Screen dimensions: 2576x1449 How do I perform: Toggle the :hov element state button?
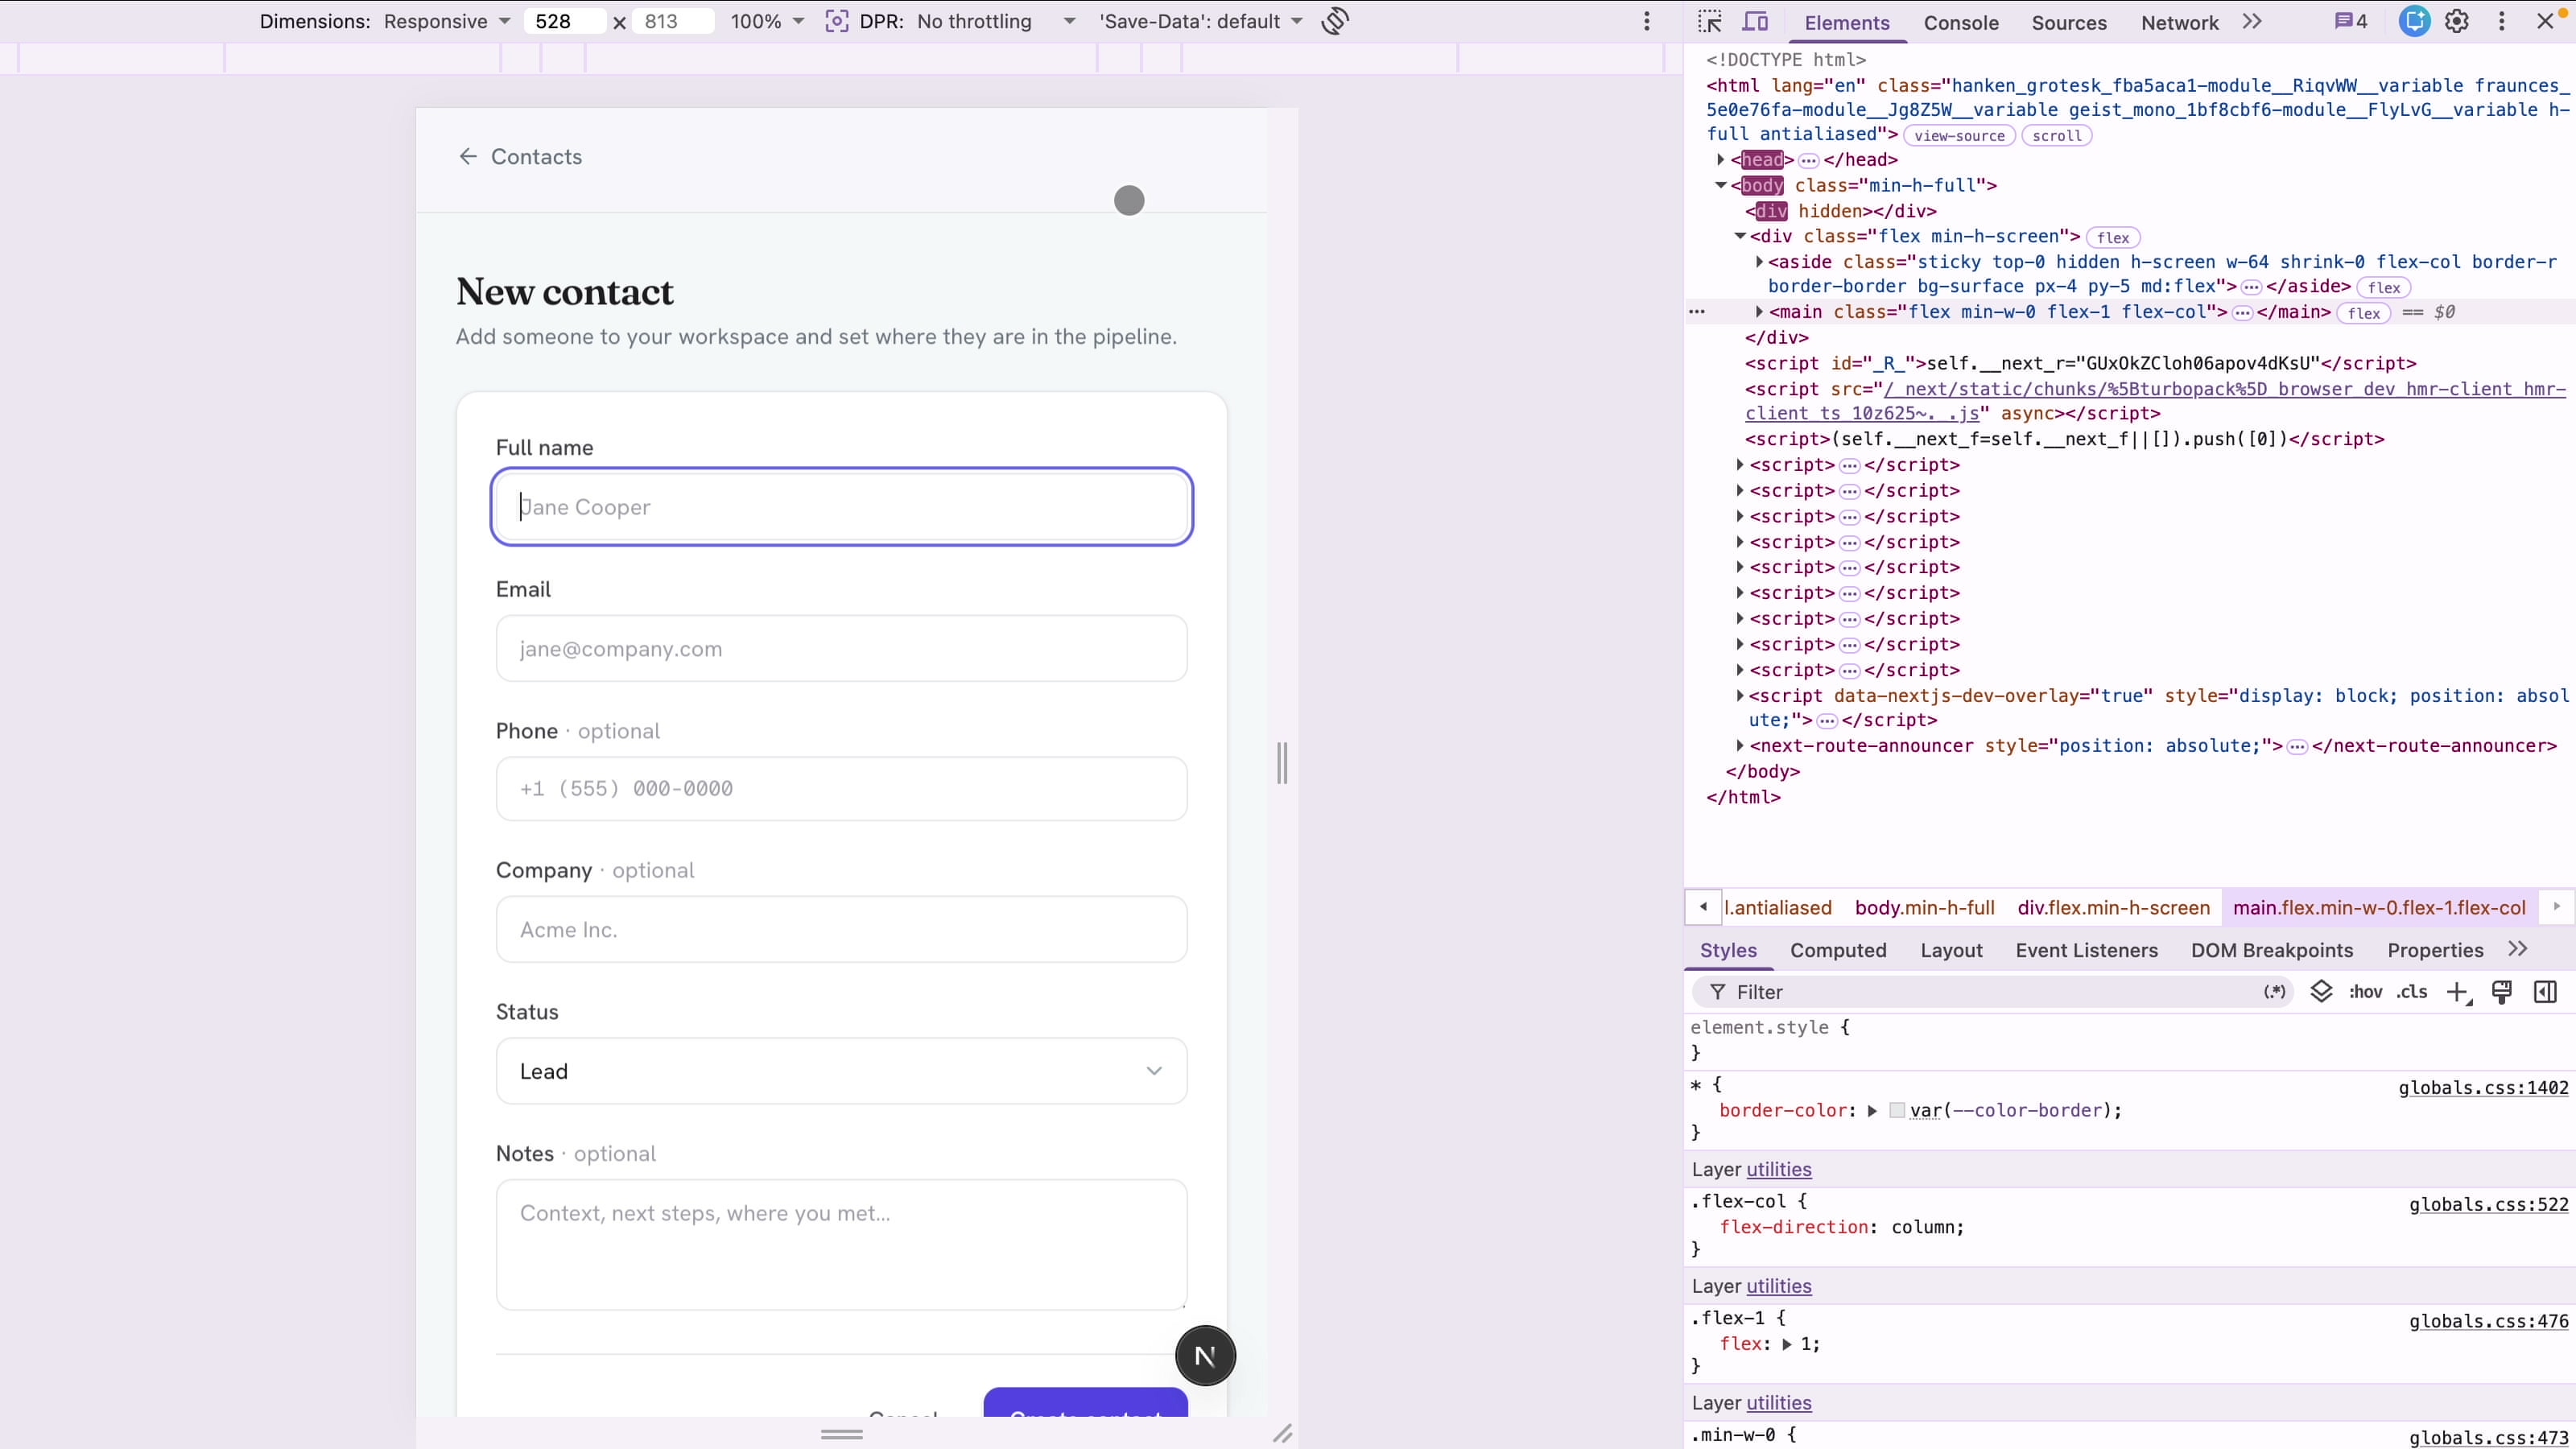2365,992
